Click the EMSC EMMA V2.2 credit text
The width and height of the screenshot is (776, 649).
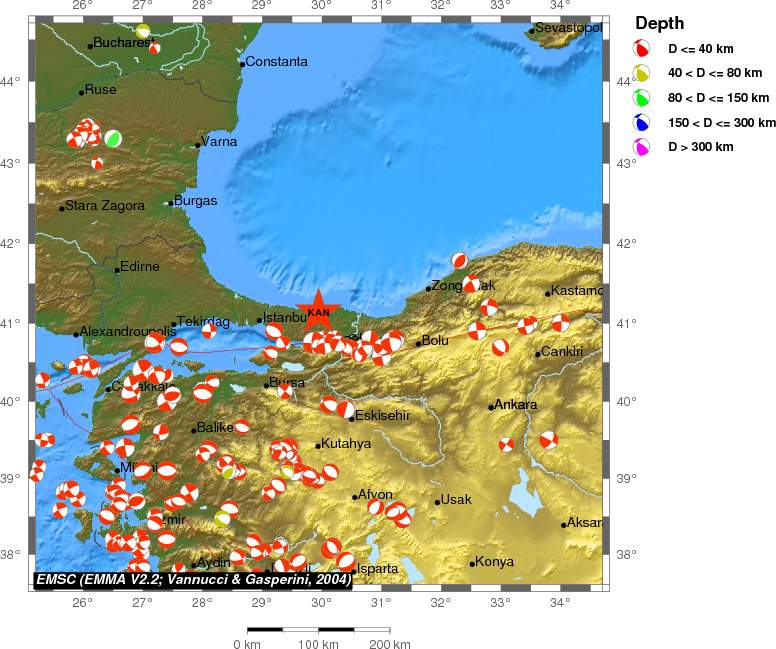pyautogui.click(x=193, y=579)
